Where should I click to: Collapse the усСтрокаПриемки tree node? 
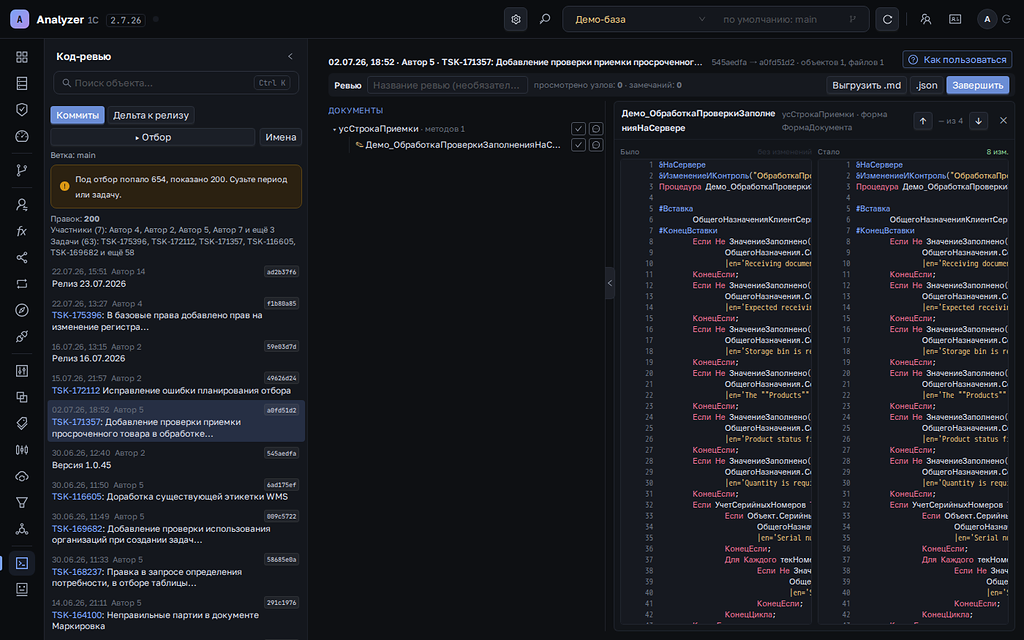334,129
